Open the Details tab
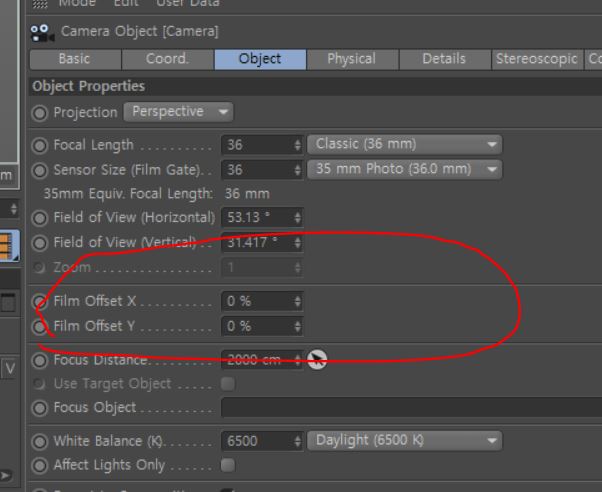Screen dimensions: 602x492 coord(445,59)
